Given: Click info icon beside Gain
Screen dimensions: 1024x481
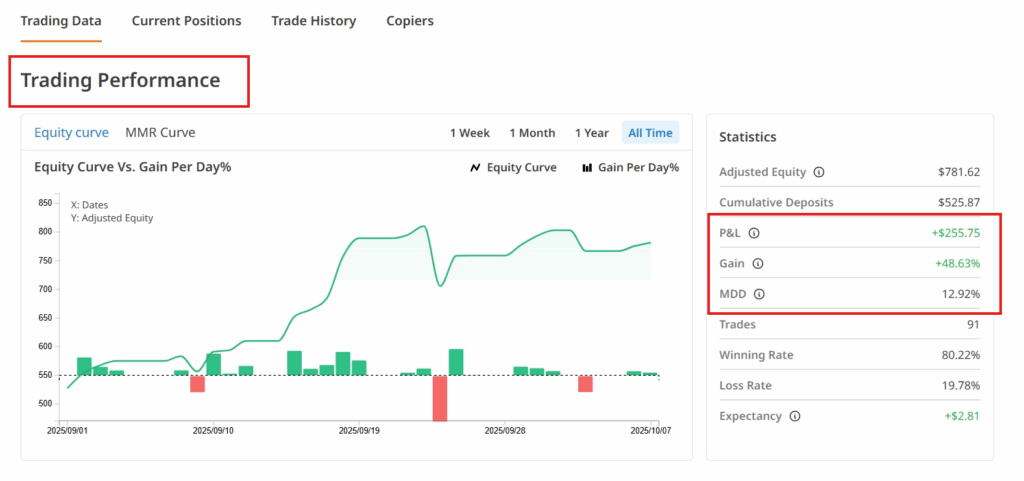Looking at the screenshot, I should pyautogui.click(x=757, y=264).
